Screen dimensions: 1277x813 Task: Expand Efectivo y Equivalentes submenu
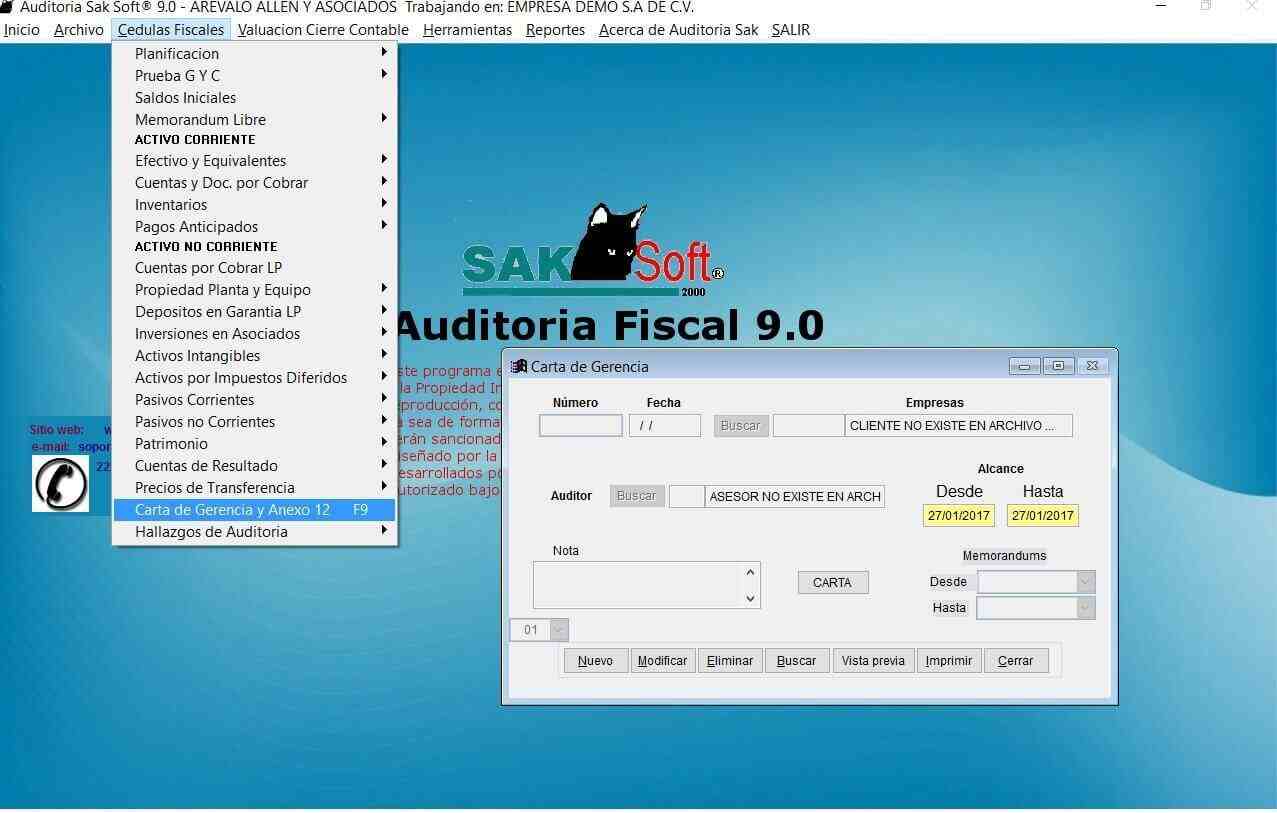[255, 161]
